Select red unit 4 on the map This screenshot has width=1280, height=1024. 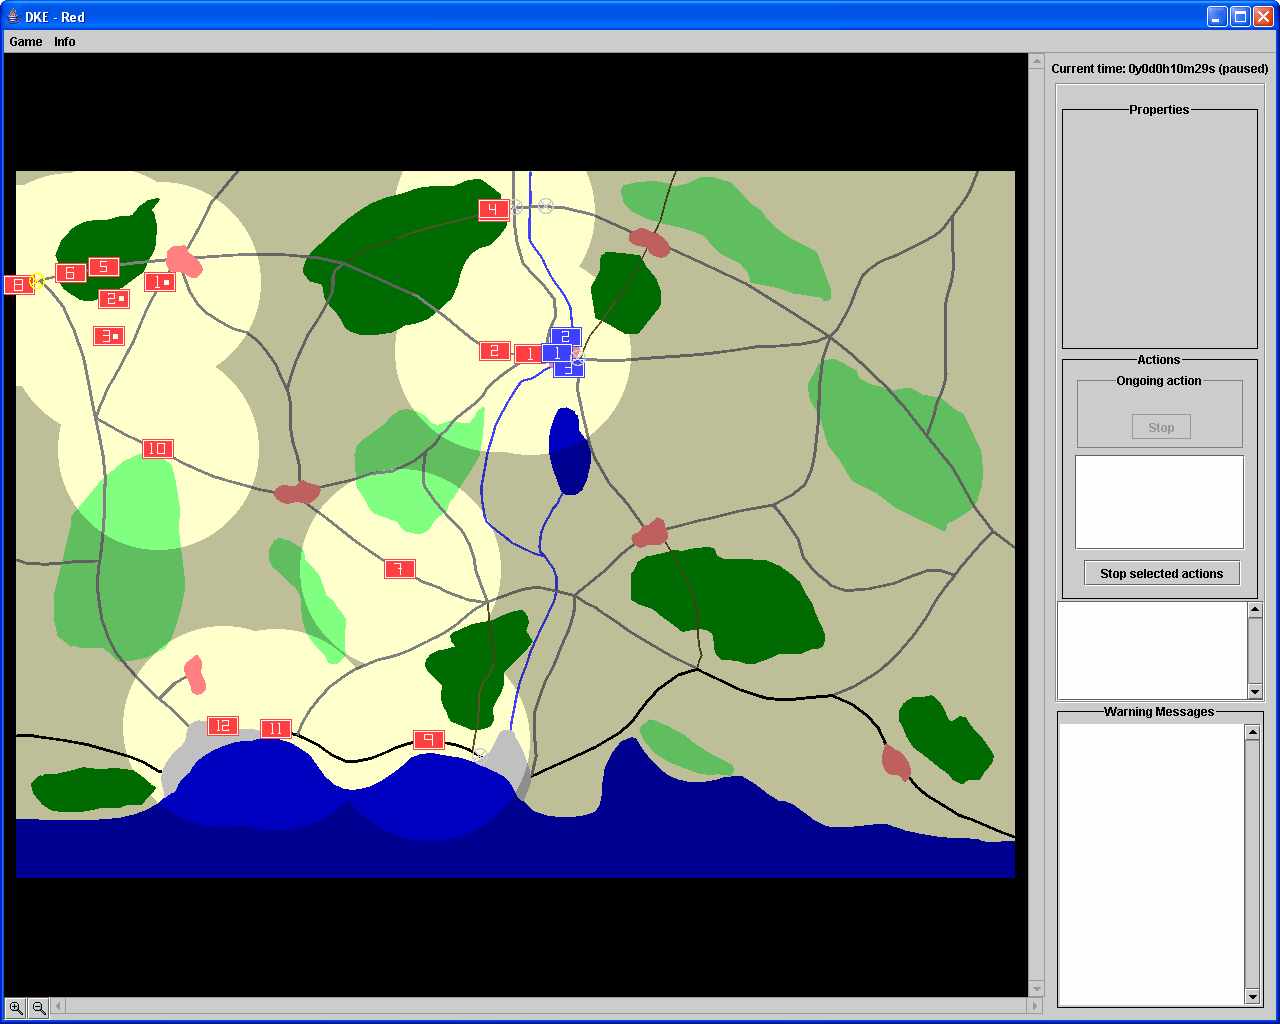(x=492, y=209)
